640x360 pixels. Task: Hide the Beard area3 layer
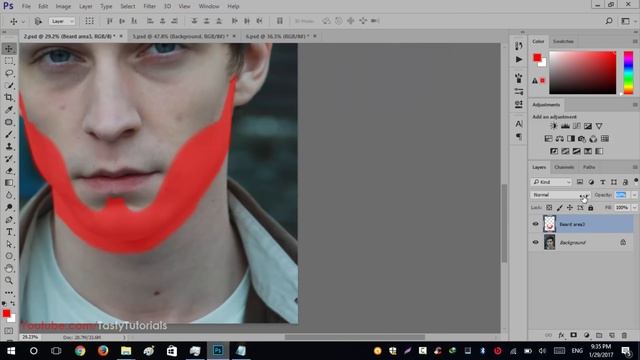coord(536,224)
